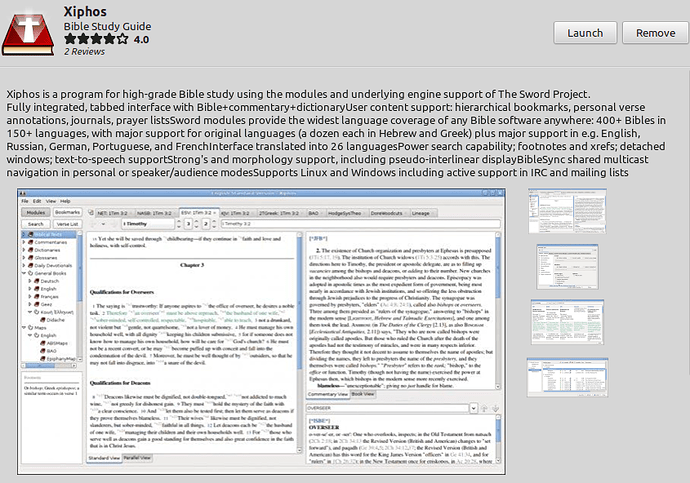This screenshot has height=483, width=690.
Task: Show the first screenshot thumbnail
Action: (567, 211)
